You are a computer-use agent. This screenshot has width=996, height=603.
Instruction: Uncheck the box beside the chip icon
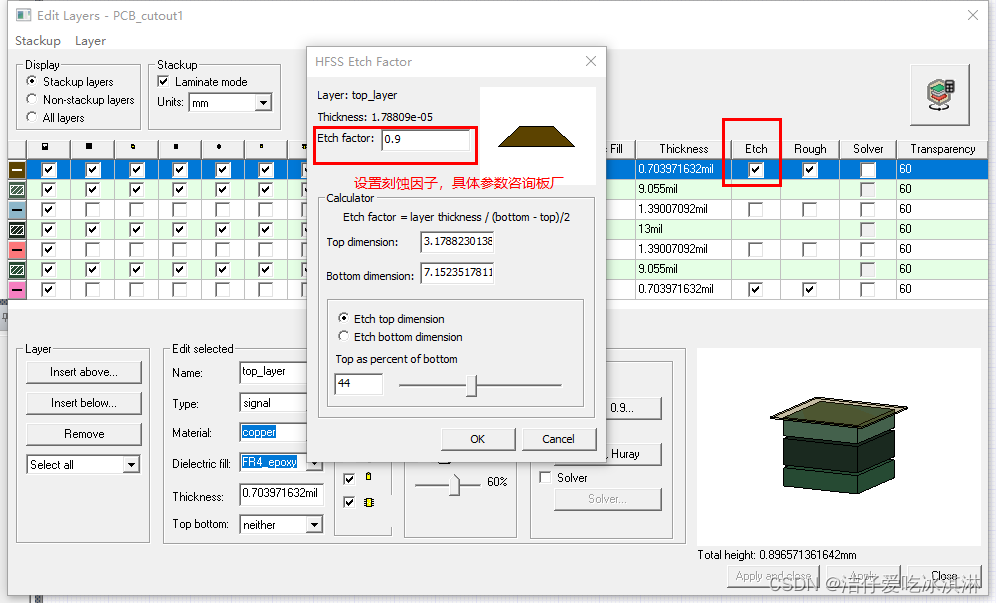click(x=349, y=502)
